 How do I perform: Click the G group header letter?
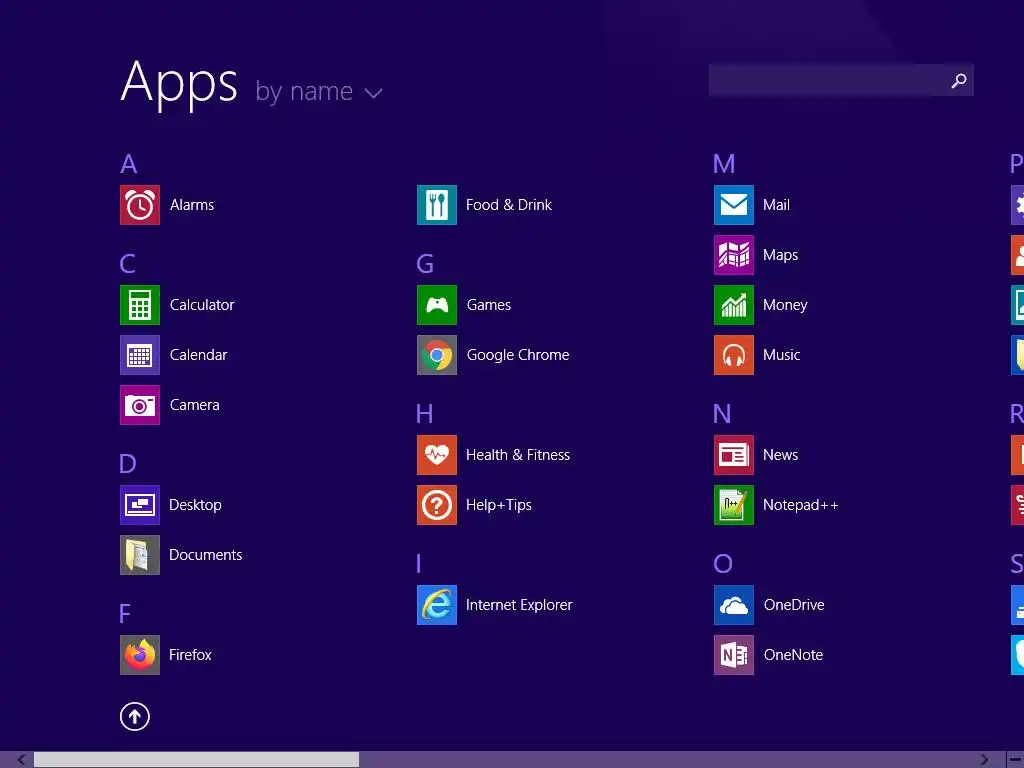click(425, 264)
